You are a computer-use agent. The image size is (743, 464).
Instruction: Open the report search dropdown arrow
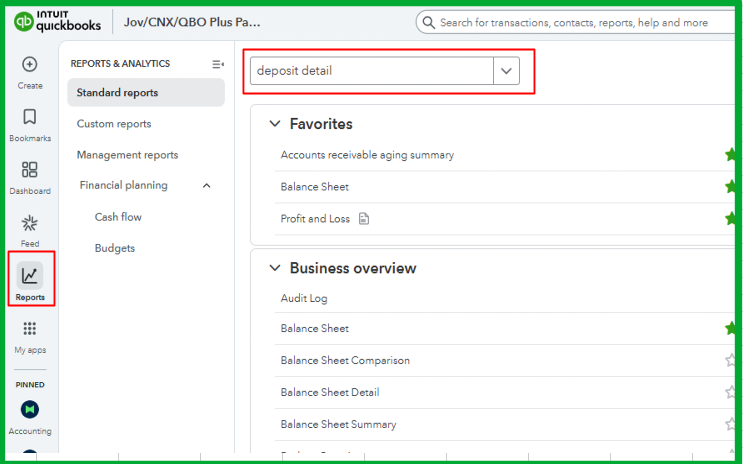(506, 71)
